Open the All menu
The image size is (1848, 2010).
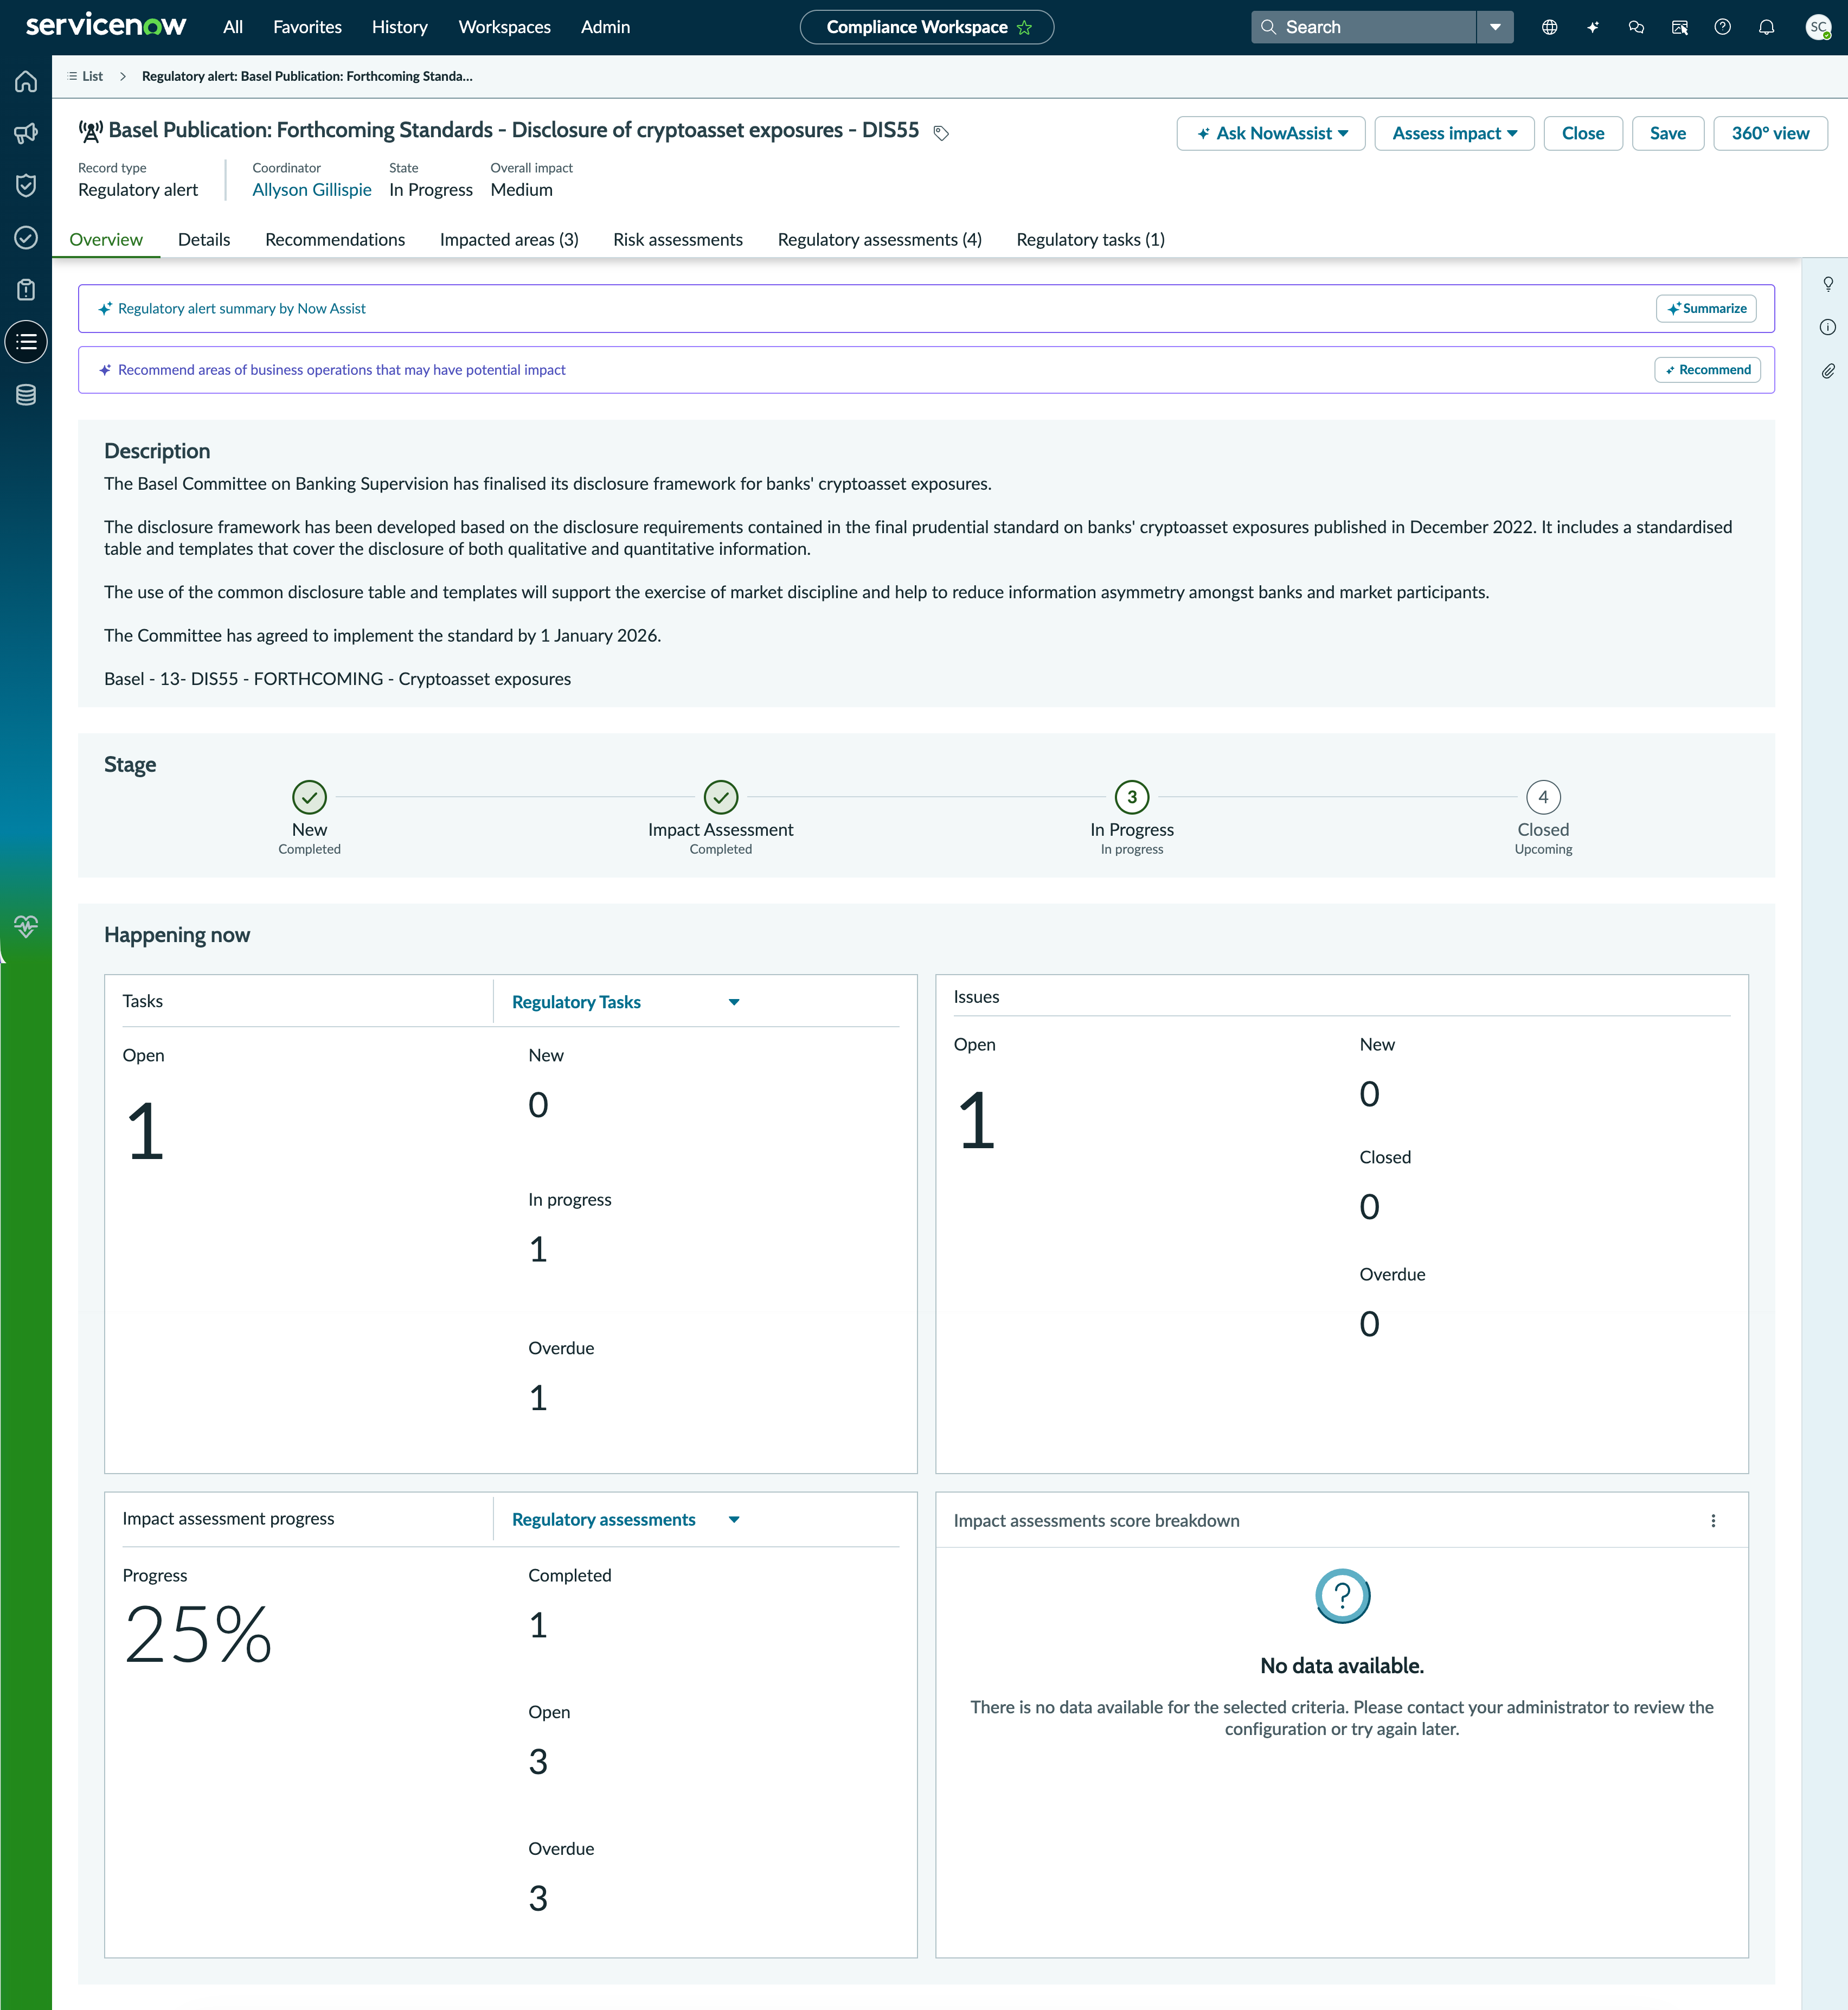pos(233,27)
